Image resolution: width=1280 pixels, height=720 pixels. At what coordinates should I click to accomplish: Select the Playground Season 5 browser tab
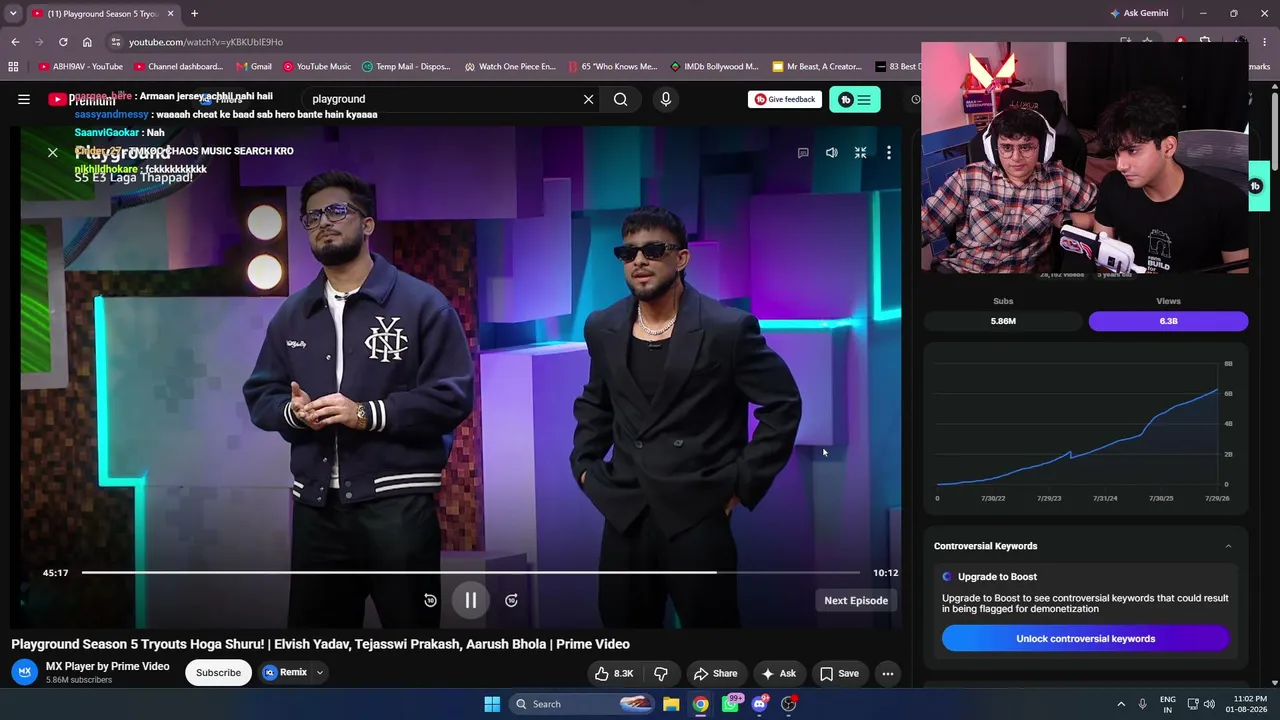coord(103,14)
